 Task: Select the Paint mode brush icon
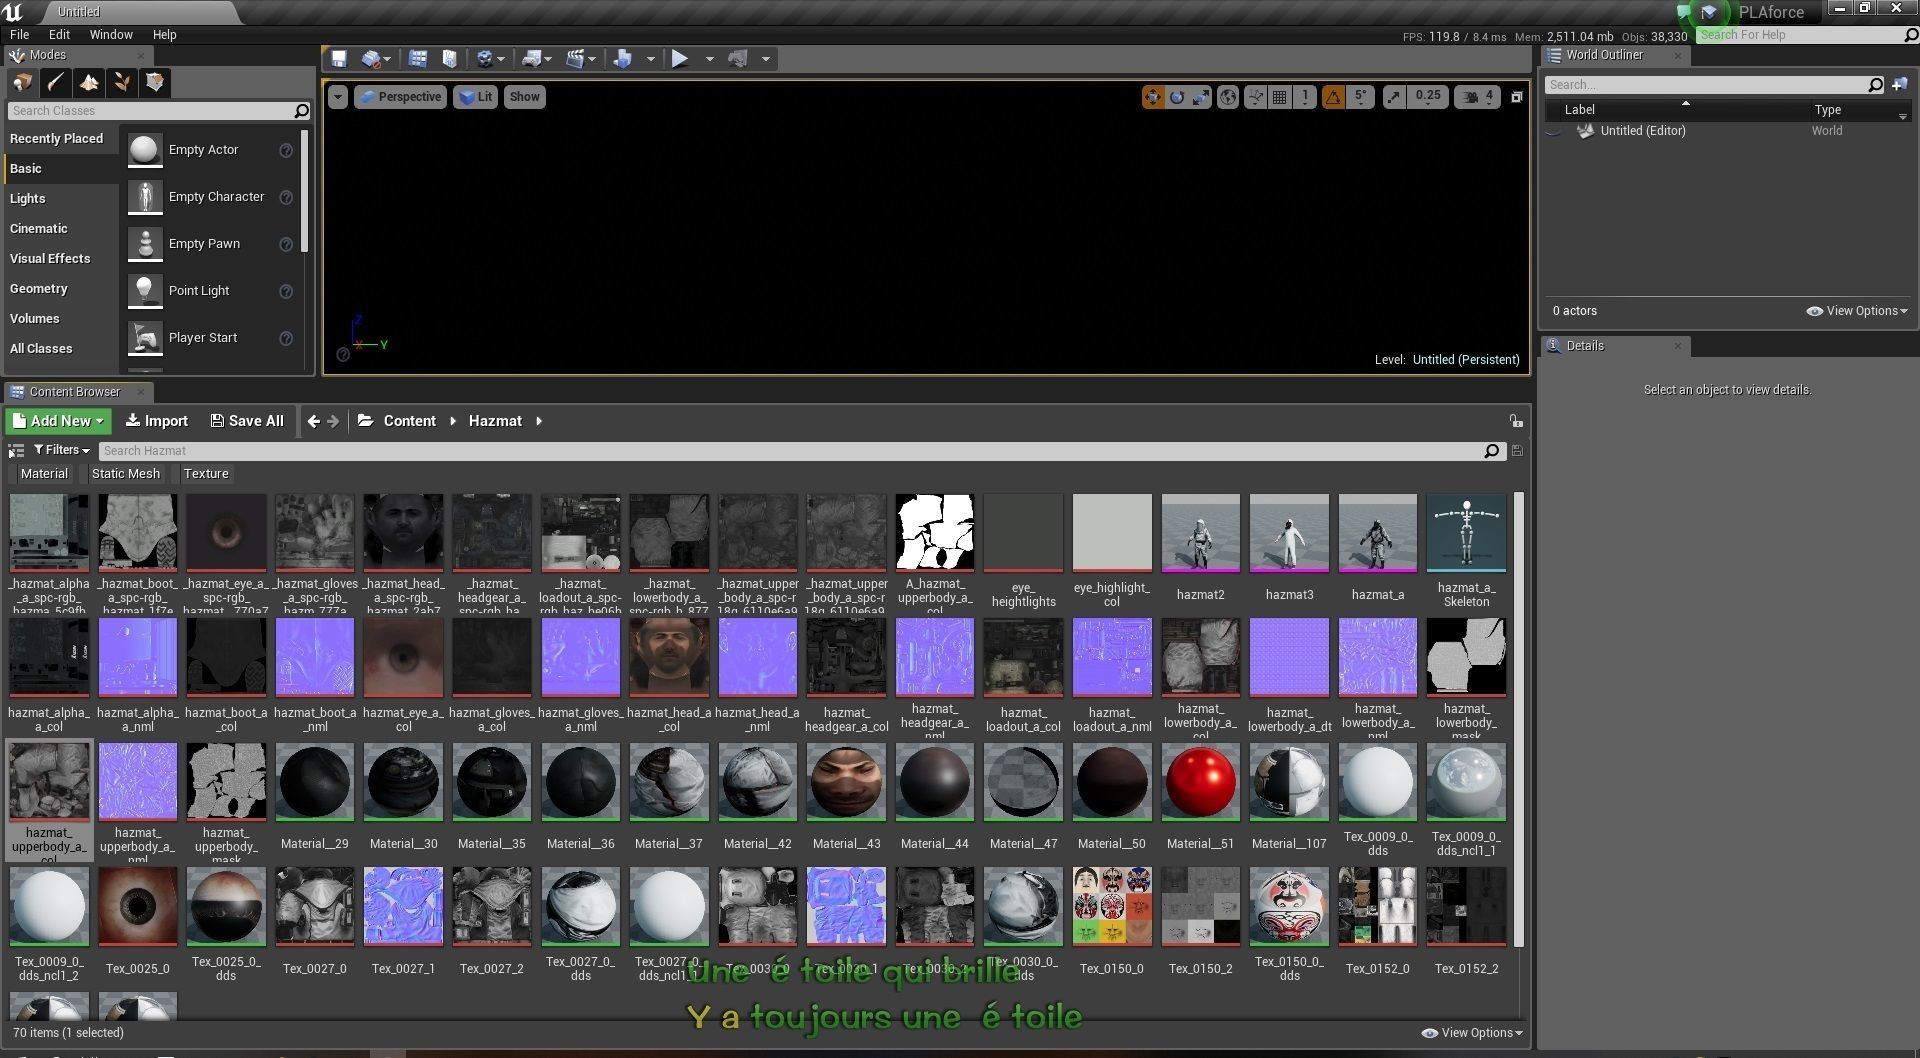pos(55,82)
